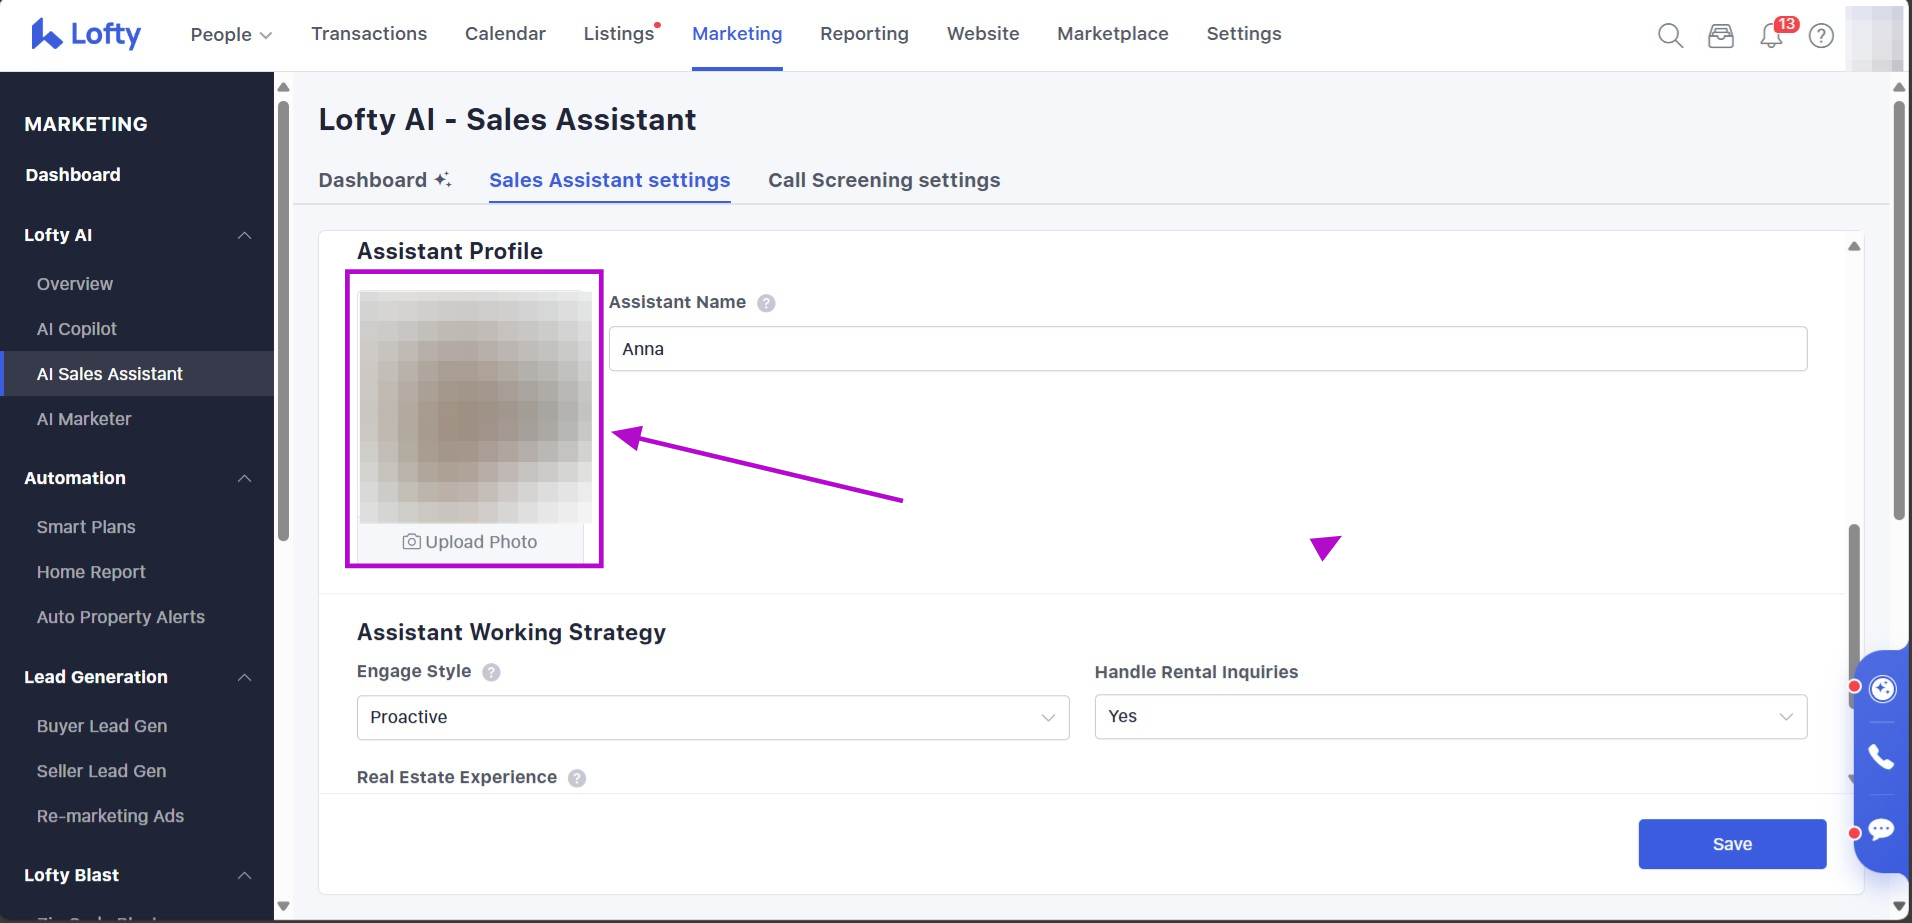
Task: Open notifications bell with 13 badge
Action: (x=1773, y=35)
